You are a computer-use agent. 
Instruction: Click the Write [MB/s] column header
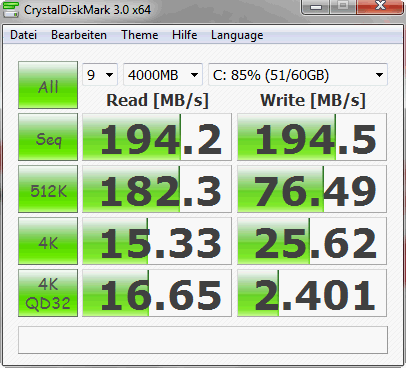[313, 100]
